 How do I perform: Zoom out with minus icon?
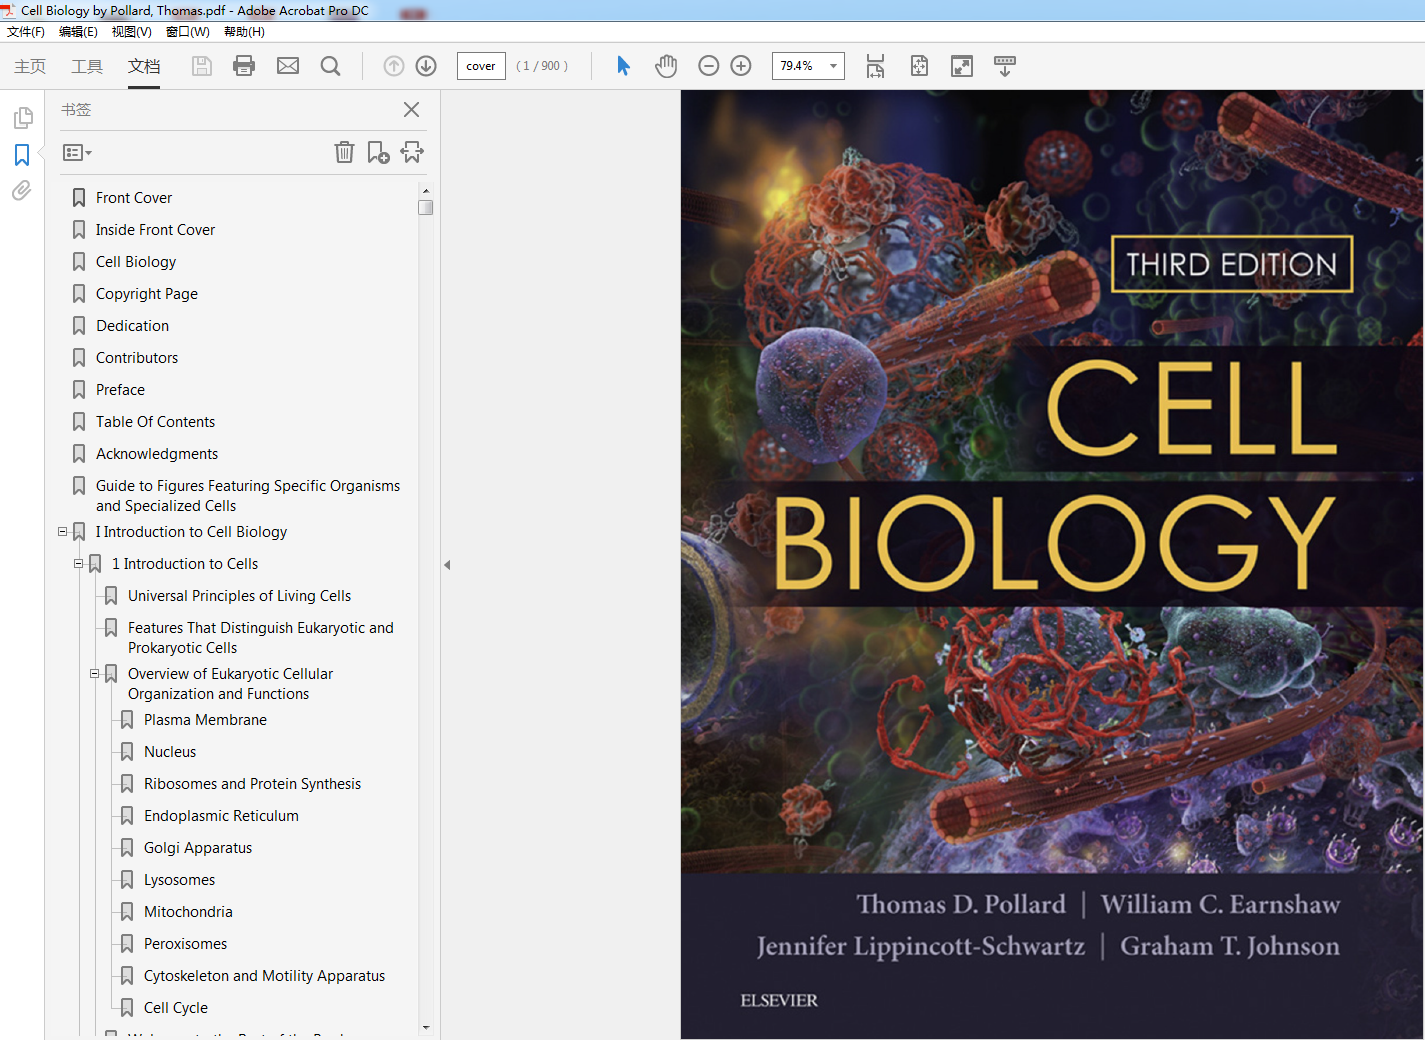point(709,66)
